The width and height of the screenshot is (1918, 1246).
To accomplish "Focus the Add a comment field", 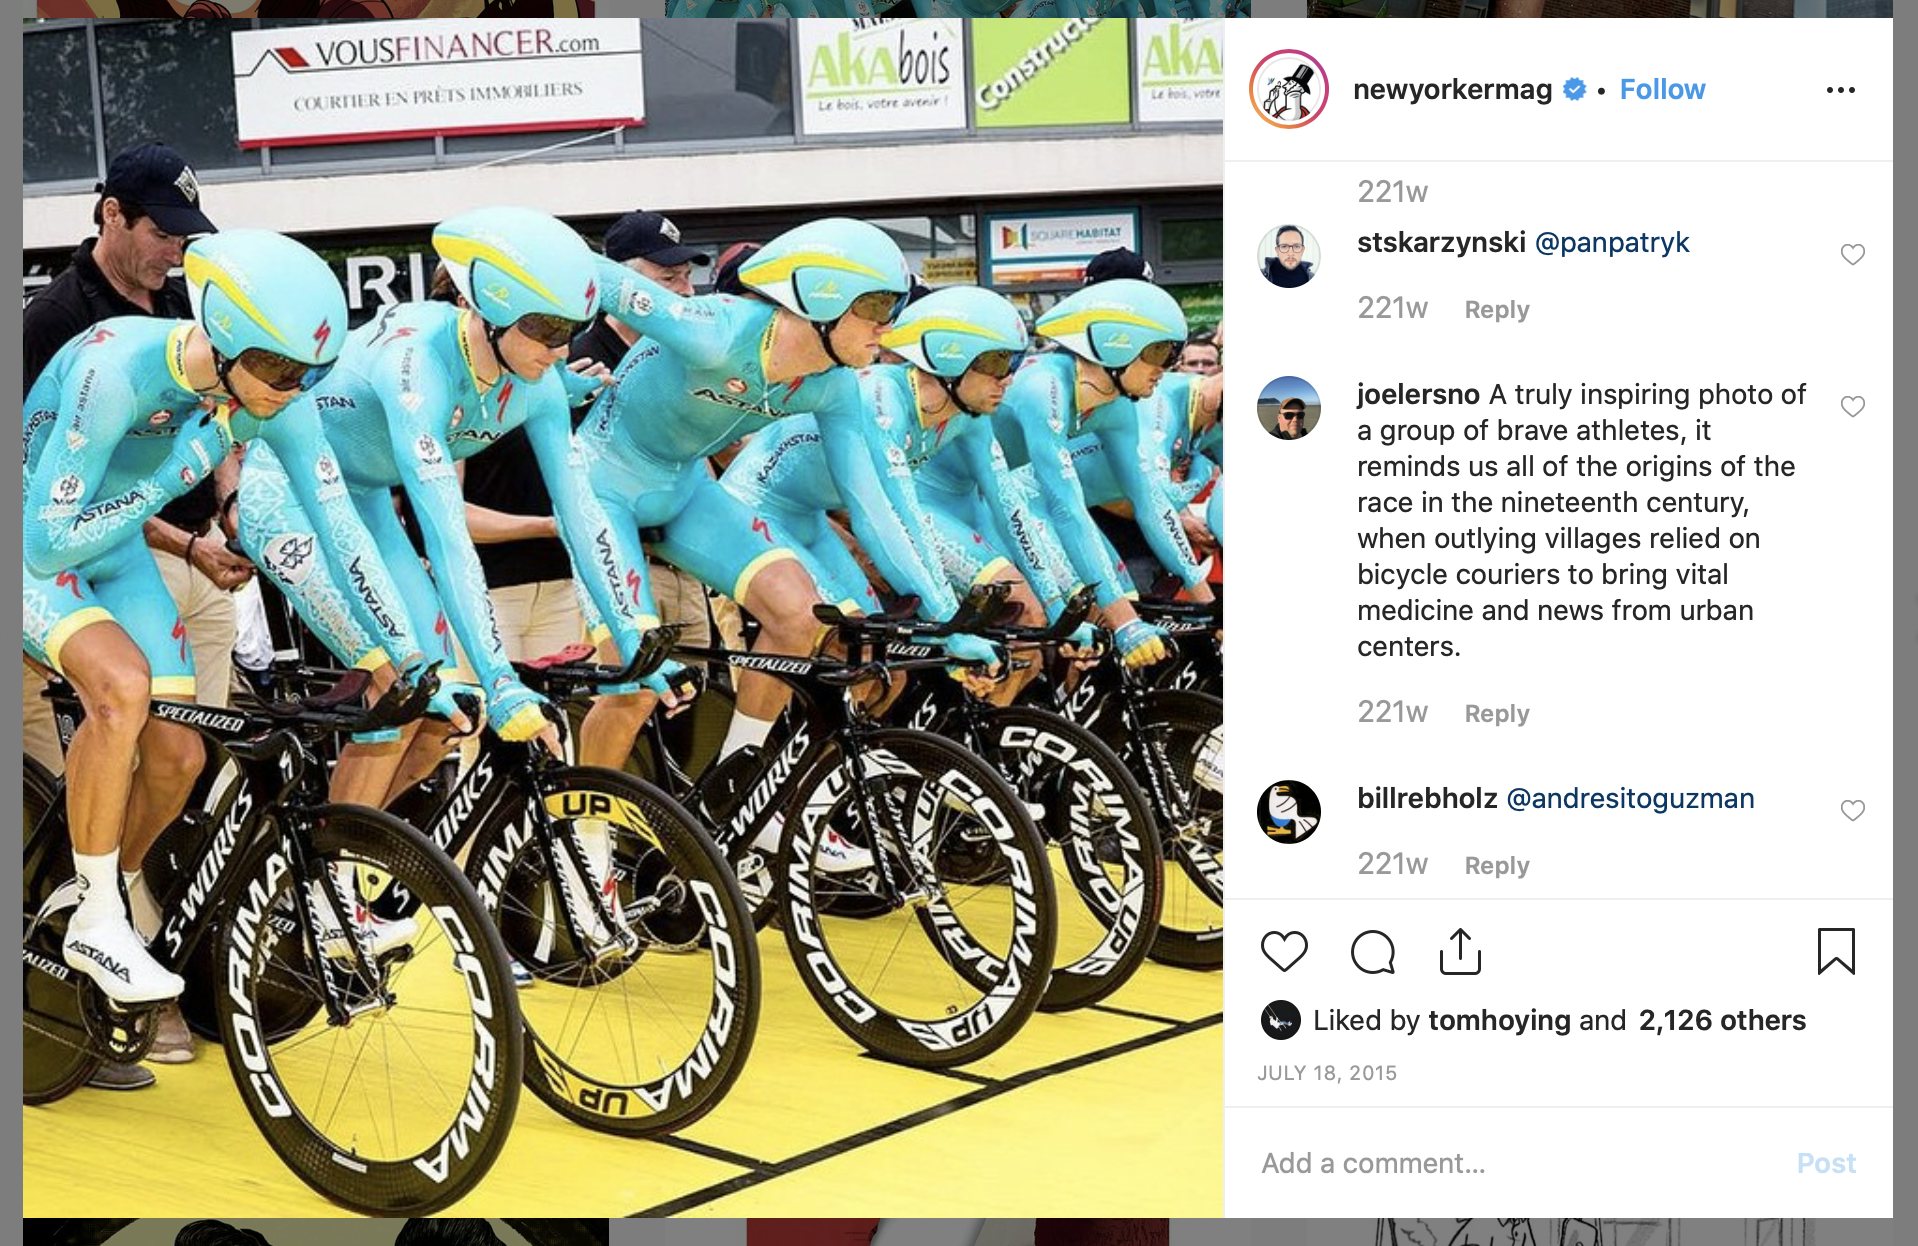I will click(1510, 1163).
